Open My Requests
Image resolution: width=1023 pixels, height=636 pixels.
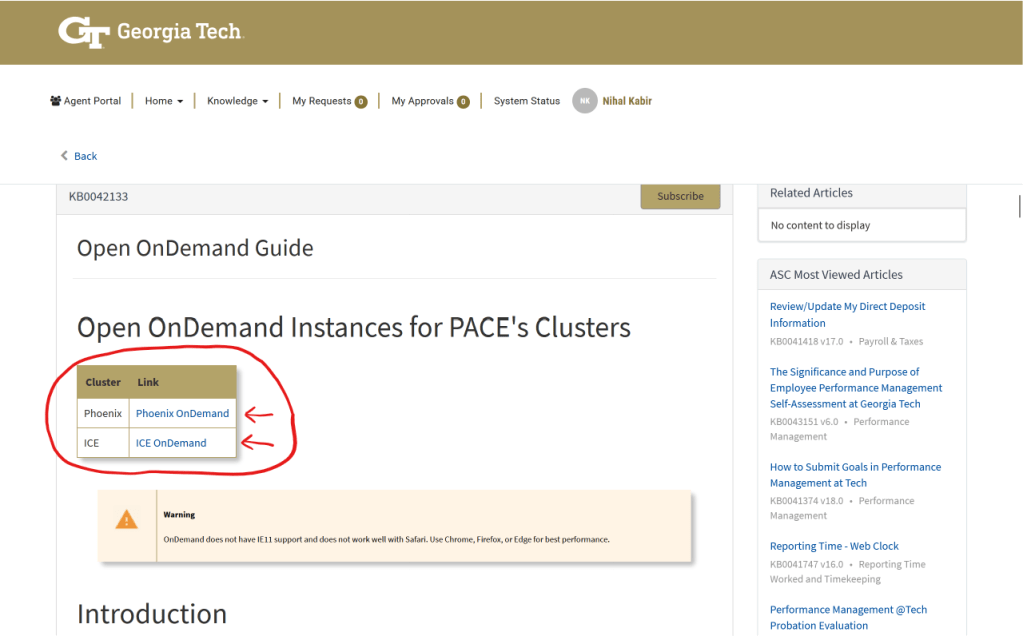coord(322,100)
